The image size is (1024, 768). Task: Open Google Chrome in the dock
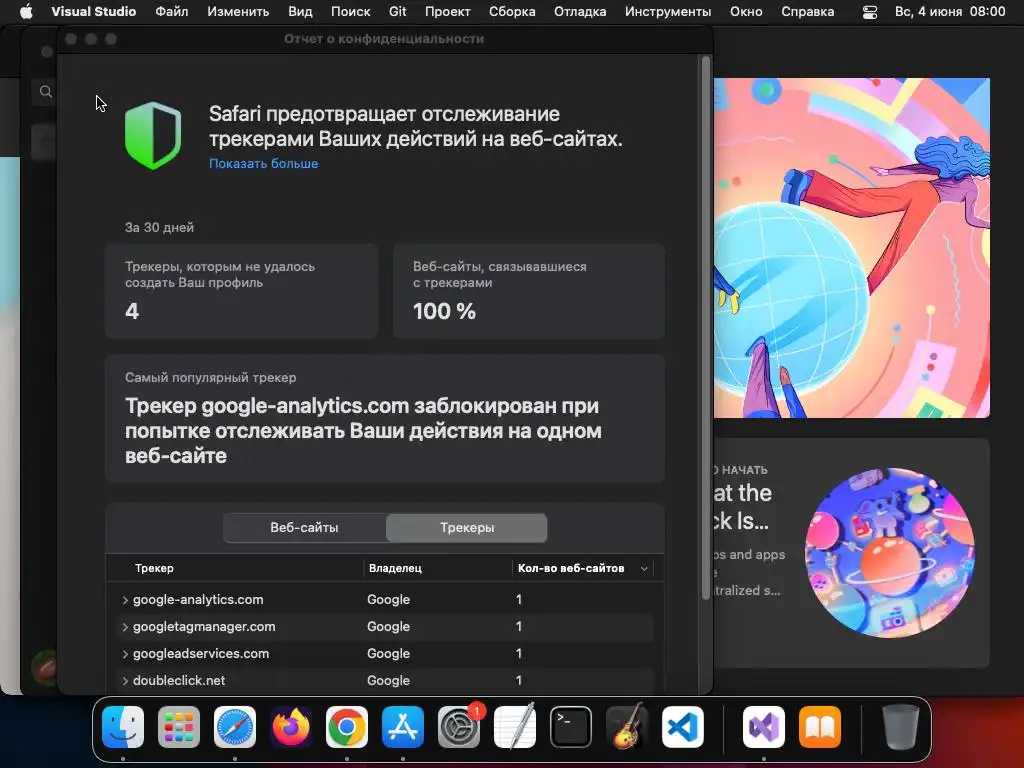click(x=347, y=727)
